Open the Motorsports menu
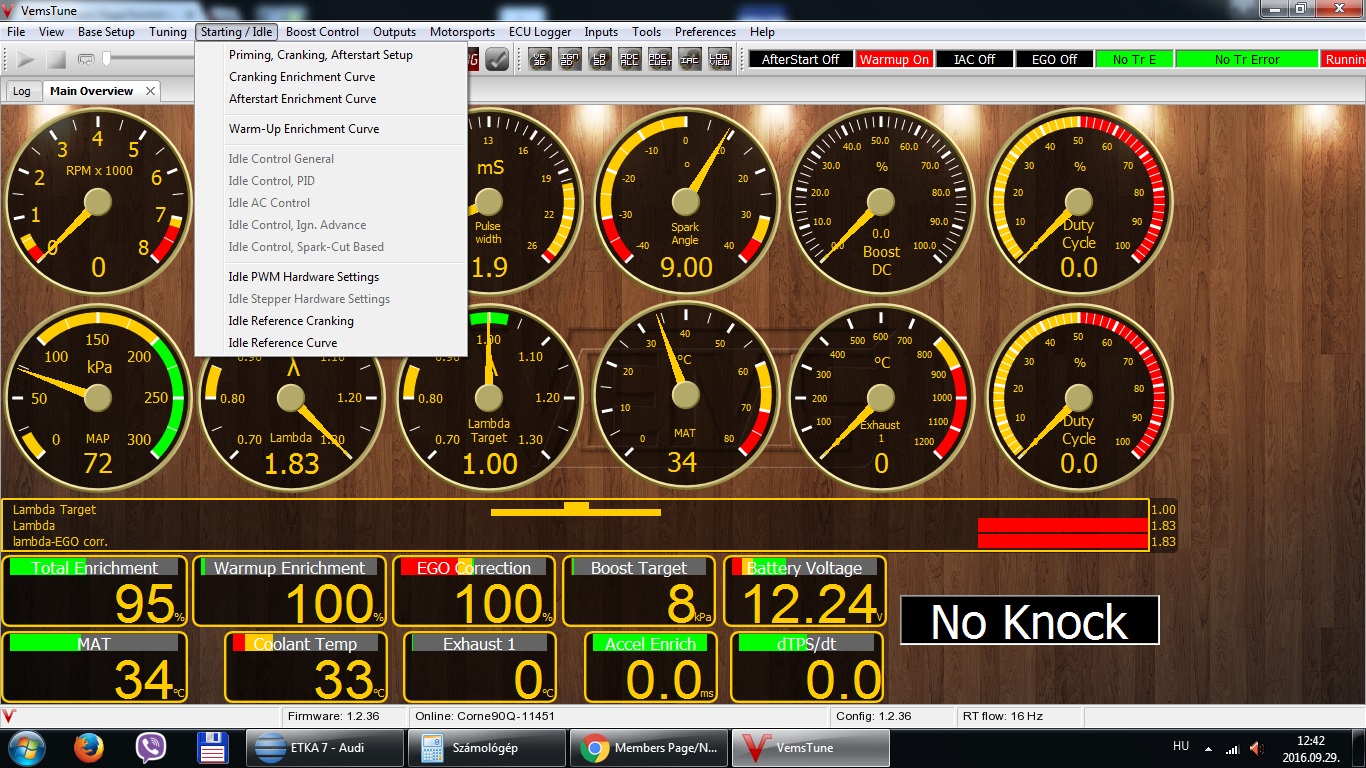 click(462, 32)
